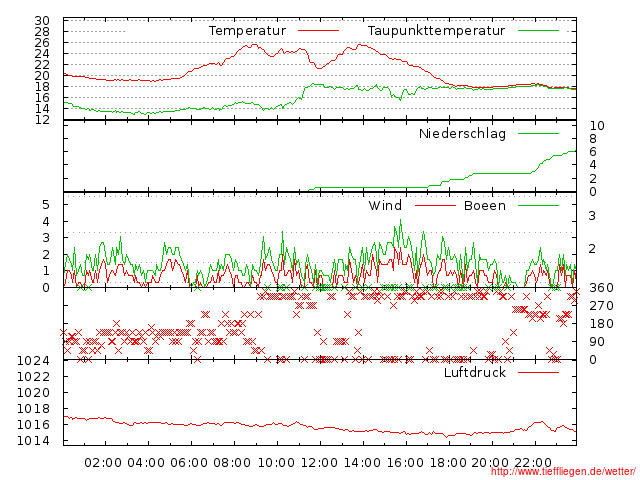Select the 04:00 time axis label
This screenshot has width=640, height=480.
pos(146,463)
